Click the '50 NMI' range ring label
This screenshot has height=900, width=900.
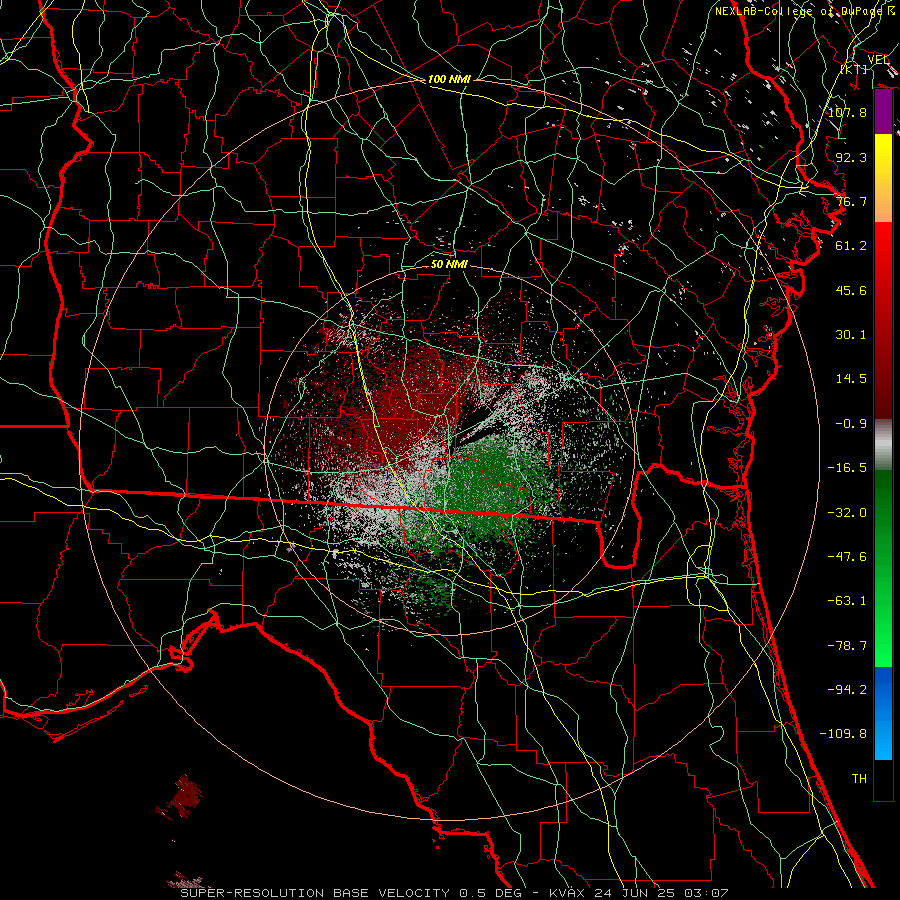point(449,264)
